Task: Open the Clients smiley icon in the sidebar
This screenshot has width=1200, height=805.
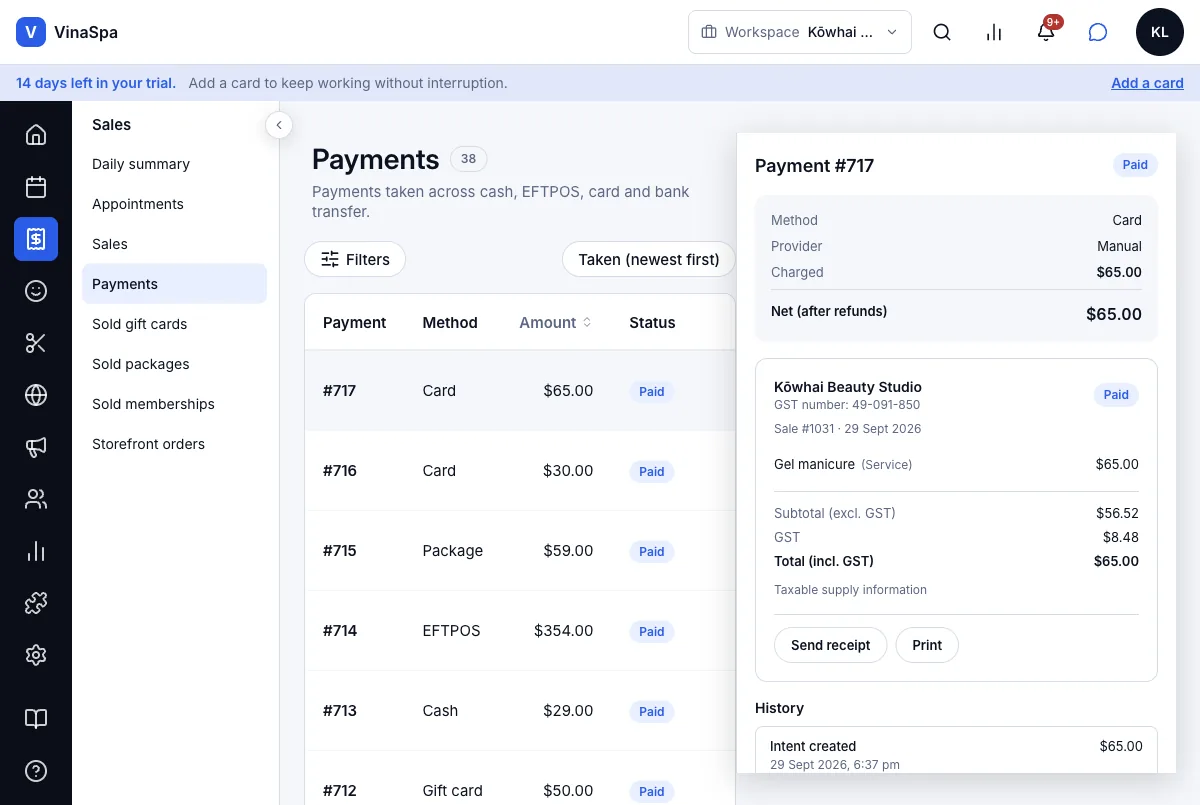Action: [36, 291]
